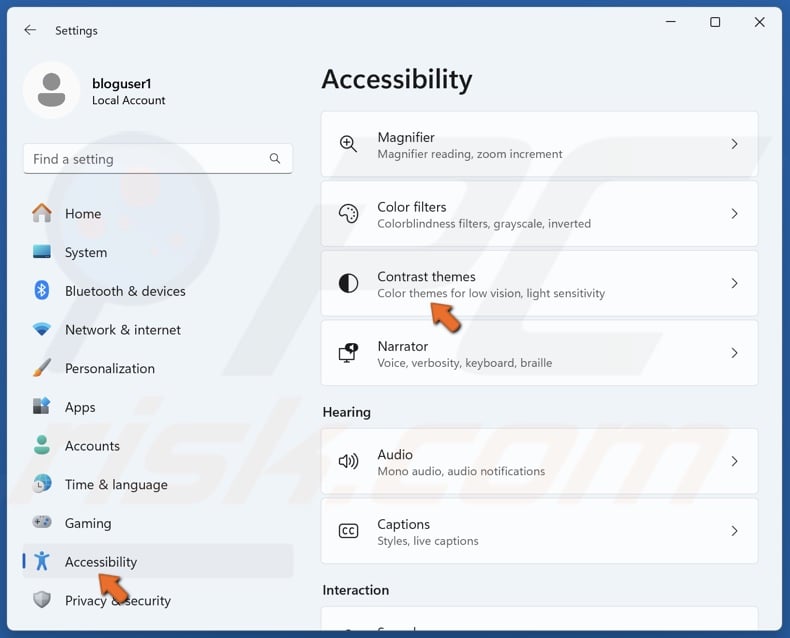This screenshot has height=638, width=790.
Task: Click the search magnifier in Find a setting
Action: 275,159
